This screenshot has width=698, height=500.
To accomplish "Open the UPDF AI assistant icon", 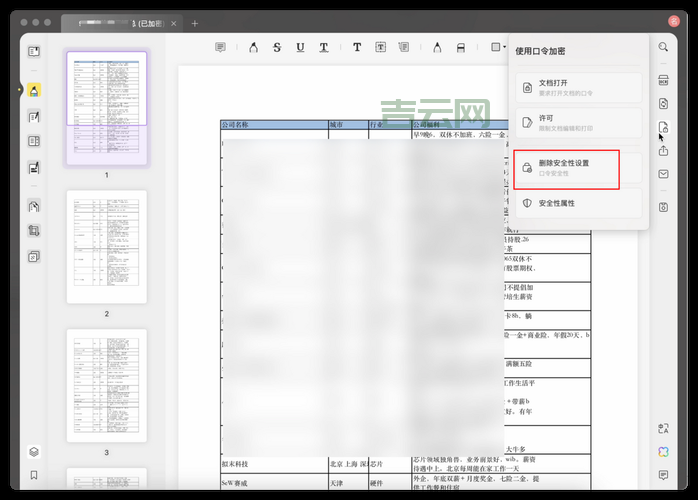I will click(x=663, y=452).
